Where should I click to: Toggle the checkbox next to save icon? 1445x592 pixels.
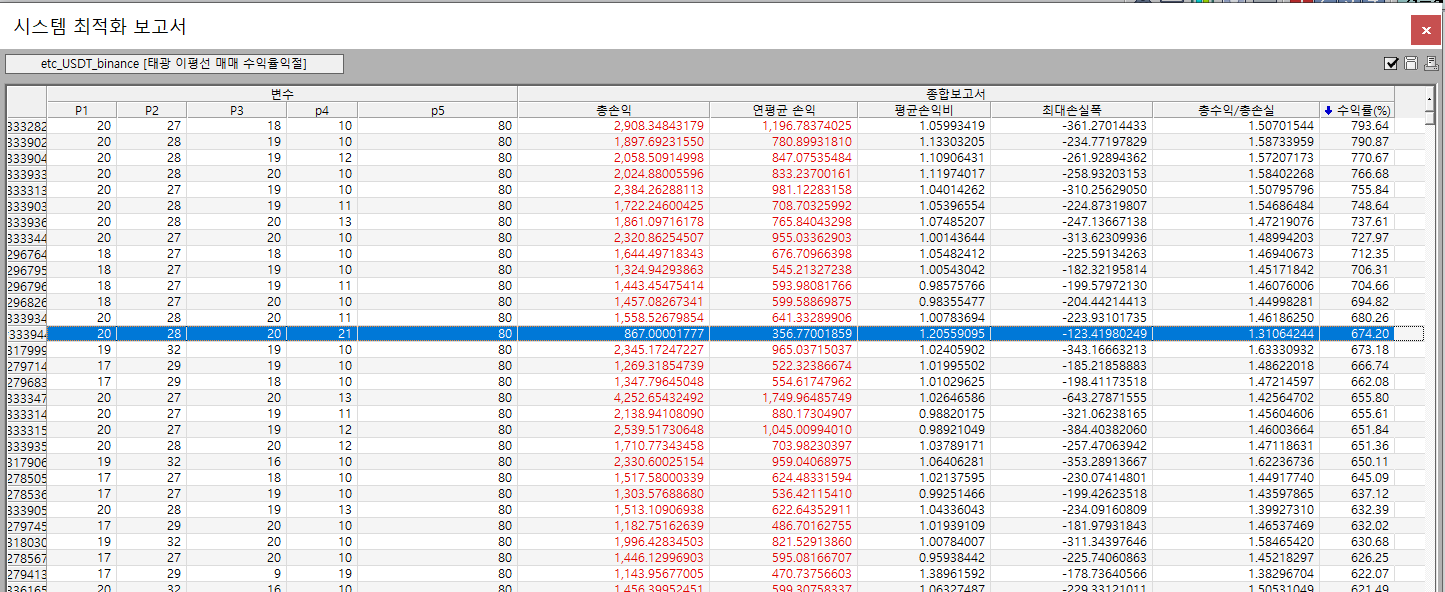[x=1391, y=64]
